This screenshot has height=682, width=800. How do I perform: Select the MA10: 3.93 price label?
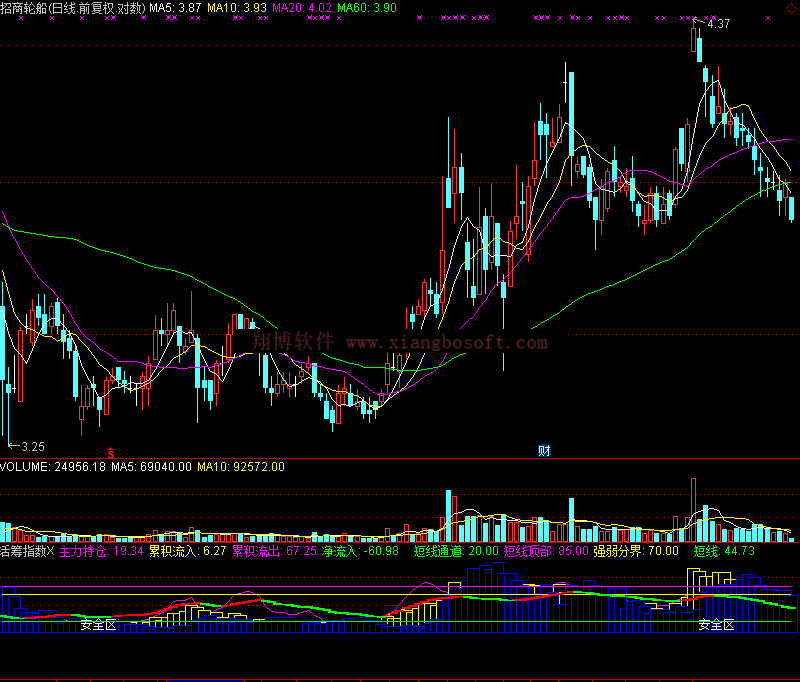(237, 8)
